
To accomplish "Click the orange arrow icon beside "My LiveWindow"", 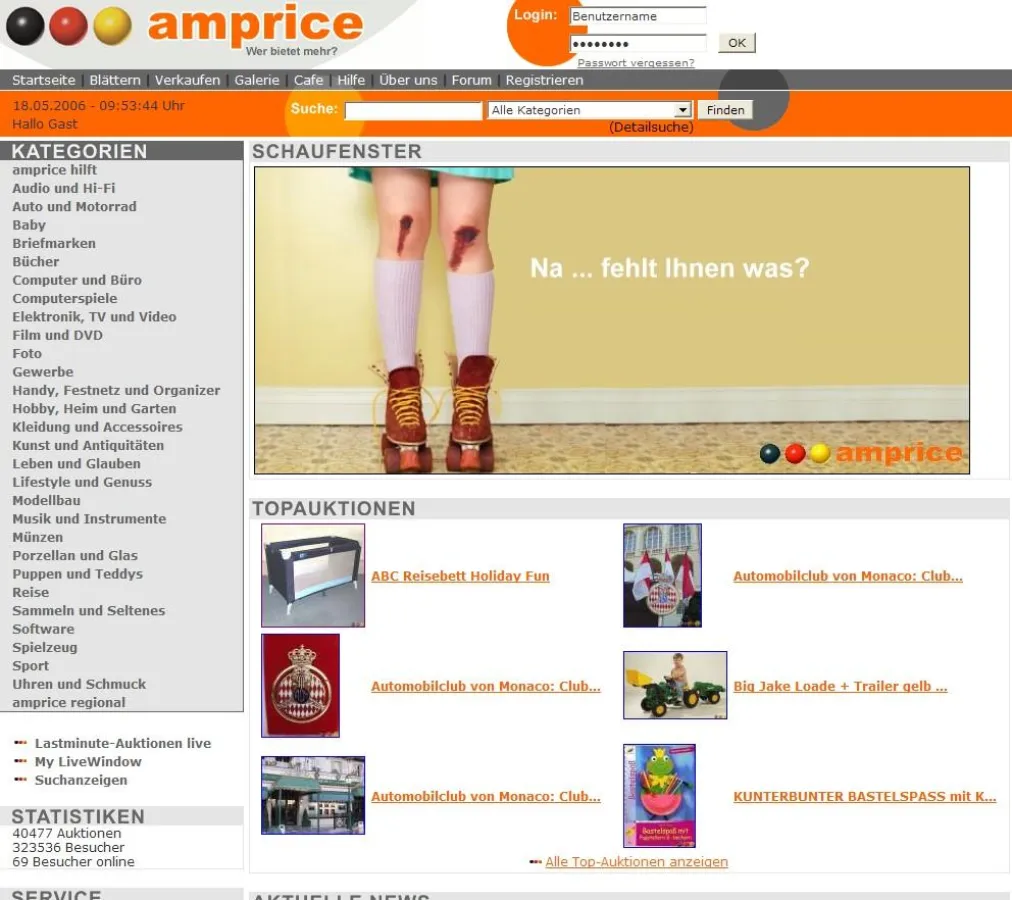I will 21,762.
